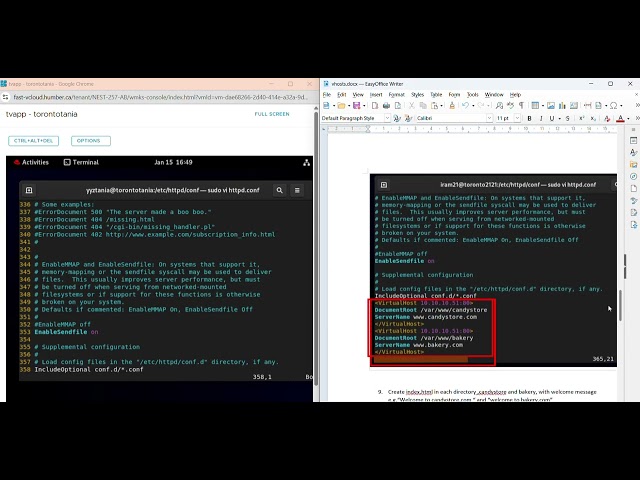Screen dimensions: 640x480
Task: Open the underline style dropdown arrow
Action: pyautogui.click(x=558, y=118)
